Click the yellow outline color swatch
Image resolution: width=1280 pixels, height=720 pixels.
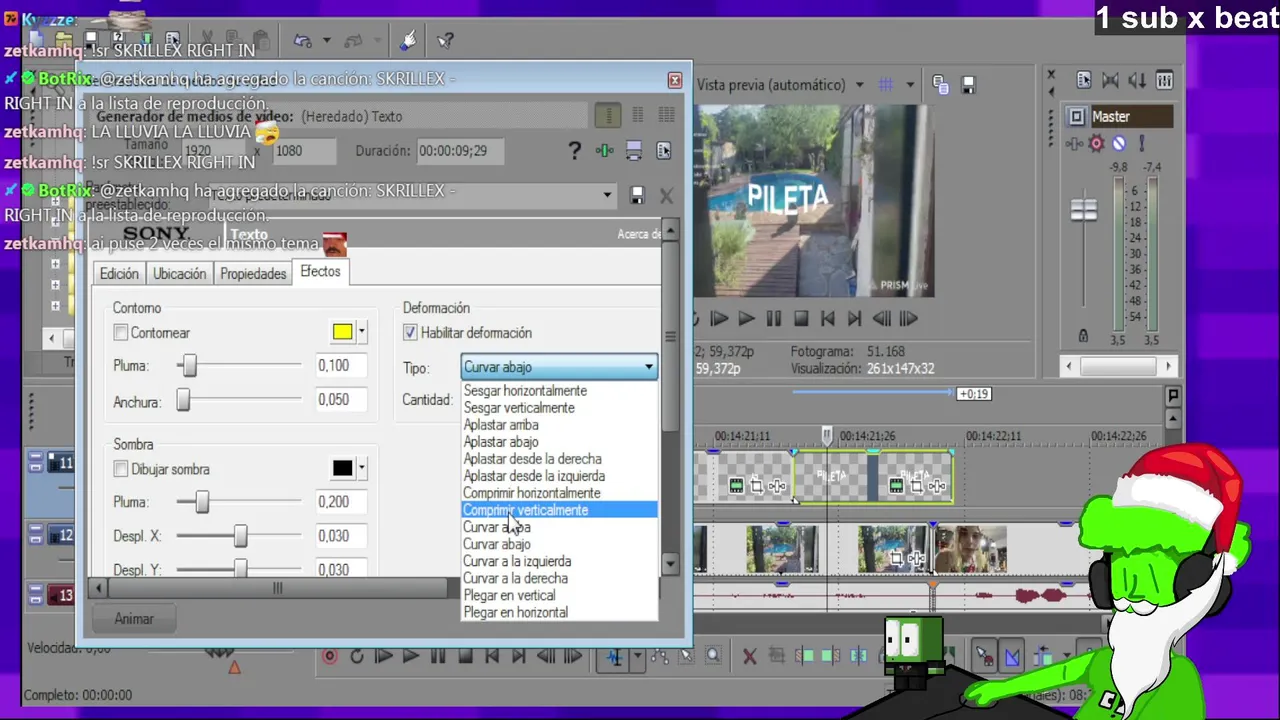343,332
